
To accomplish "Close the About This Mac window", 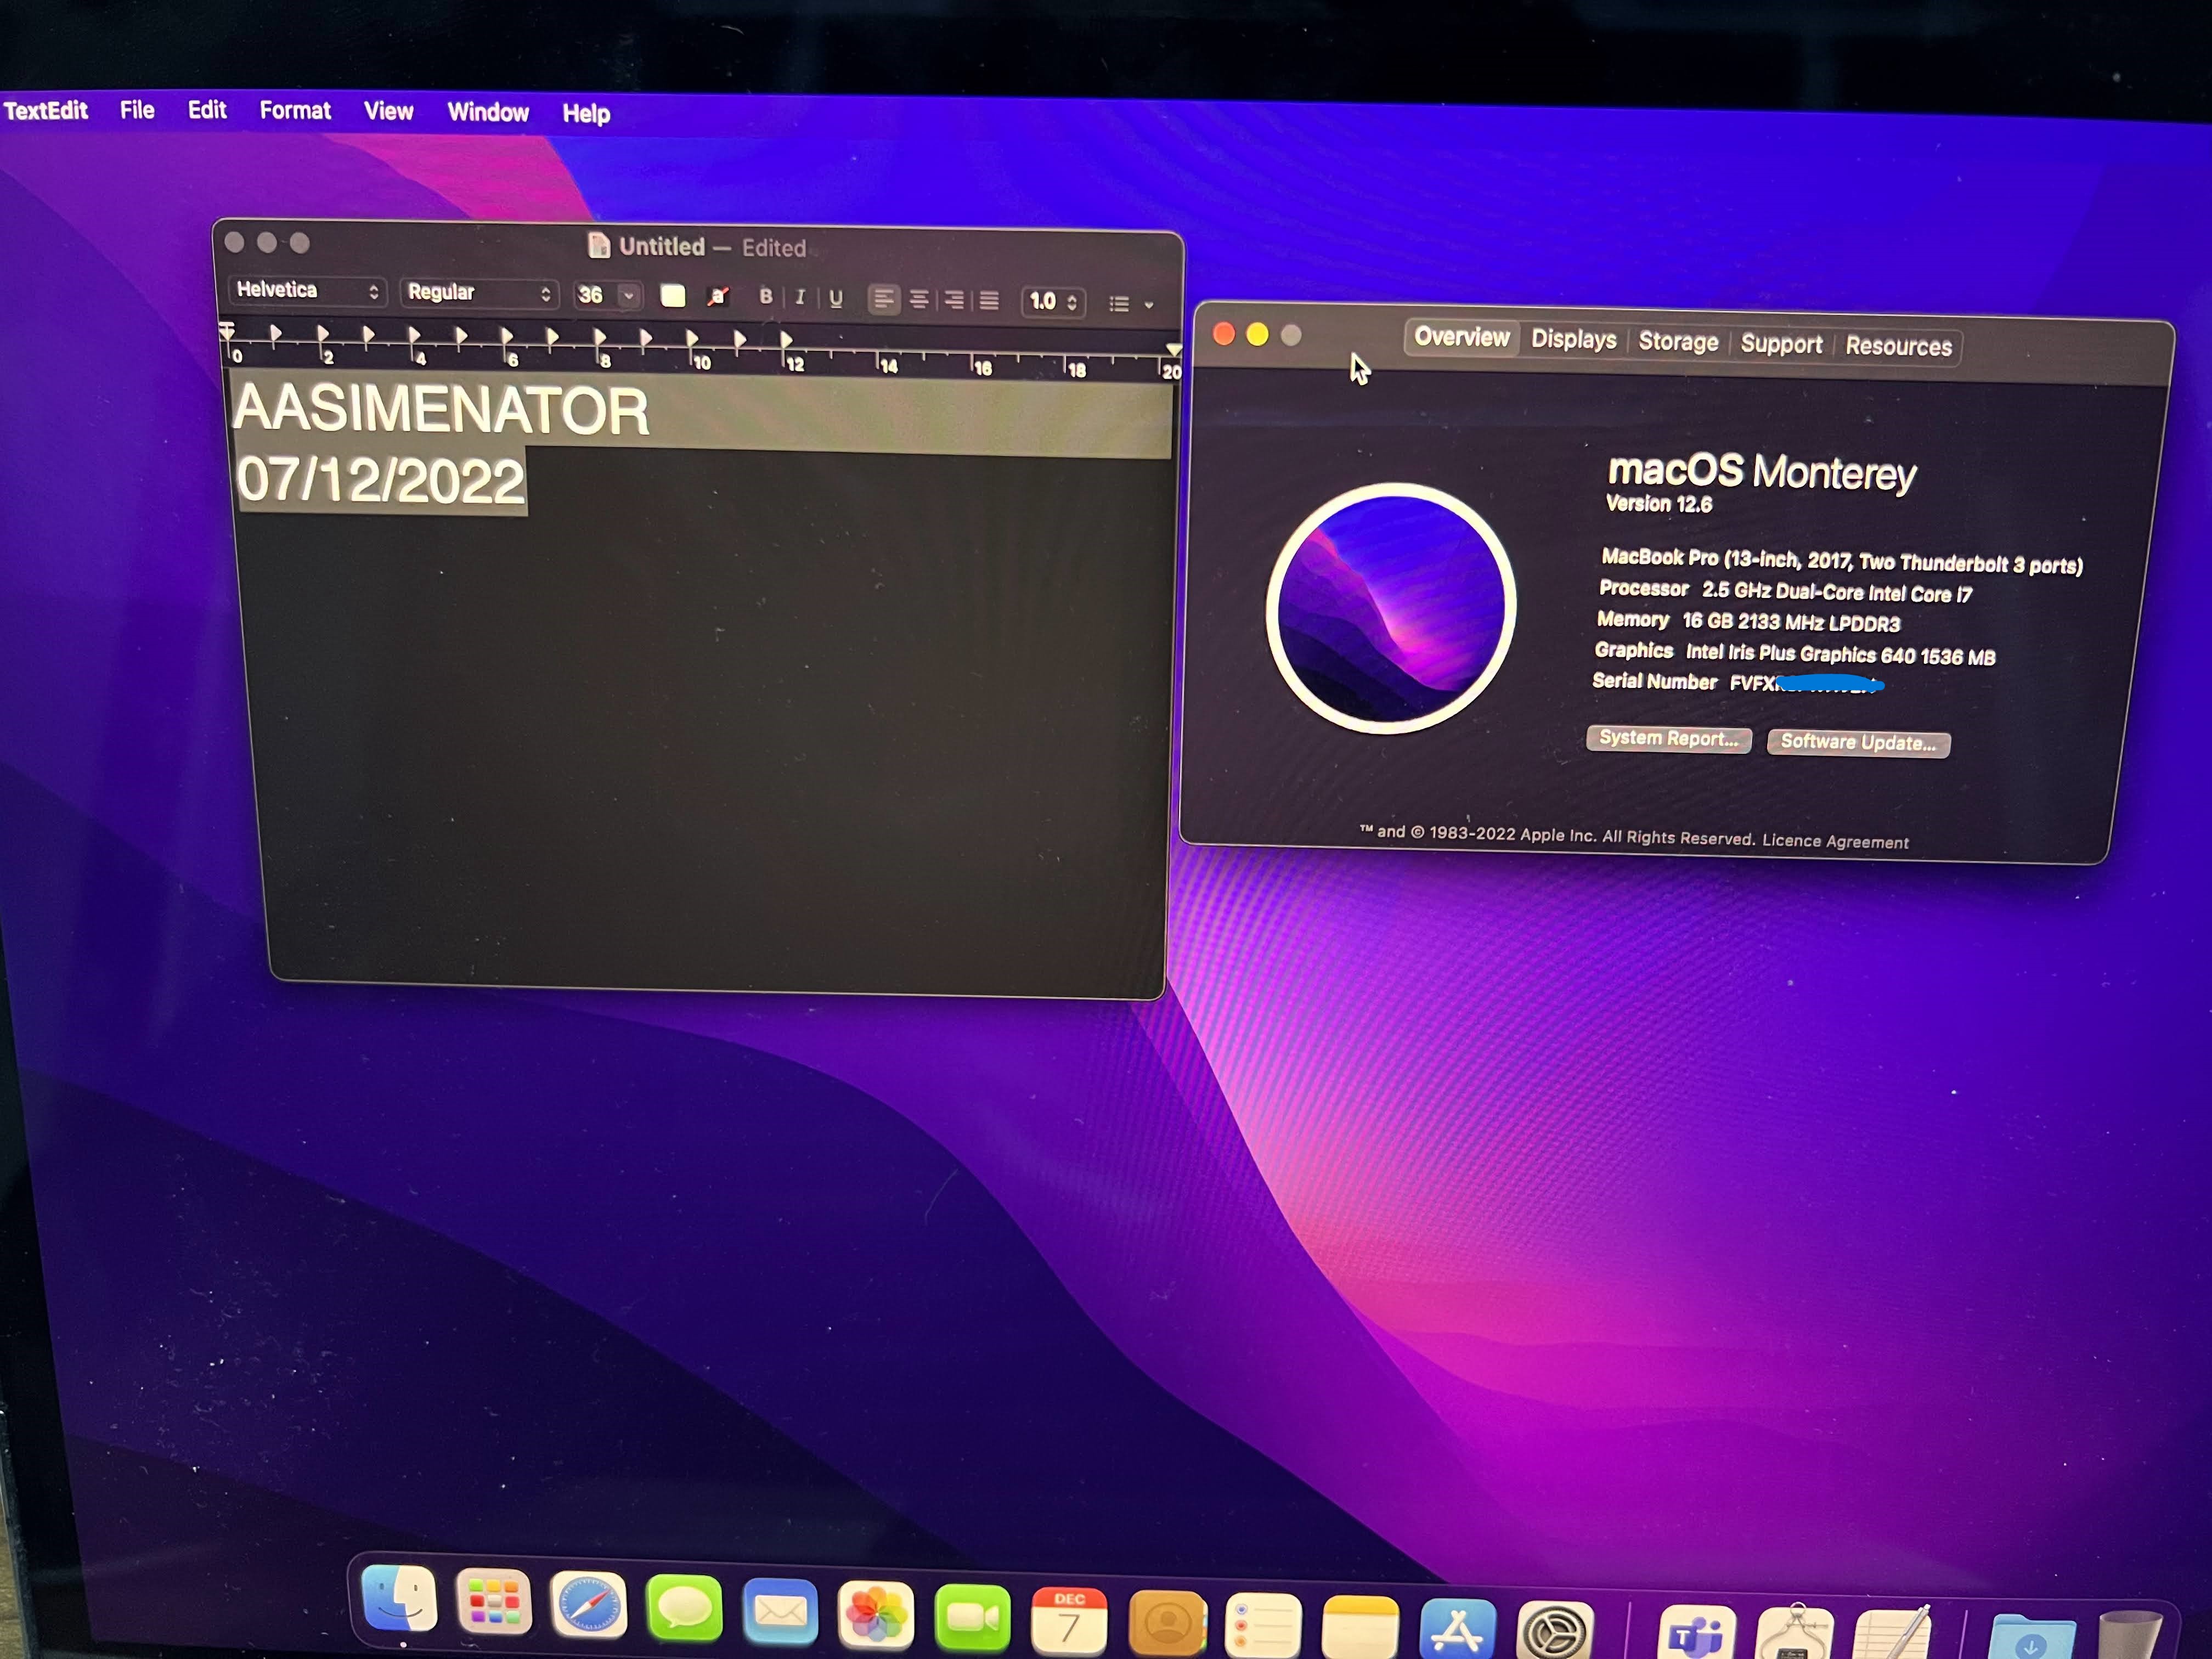I will pos(1223,333).
